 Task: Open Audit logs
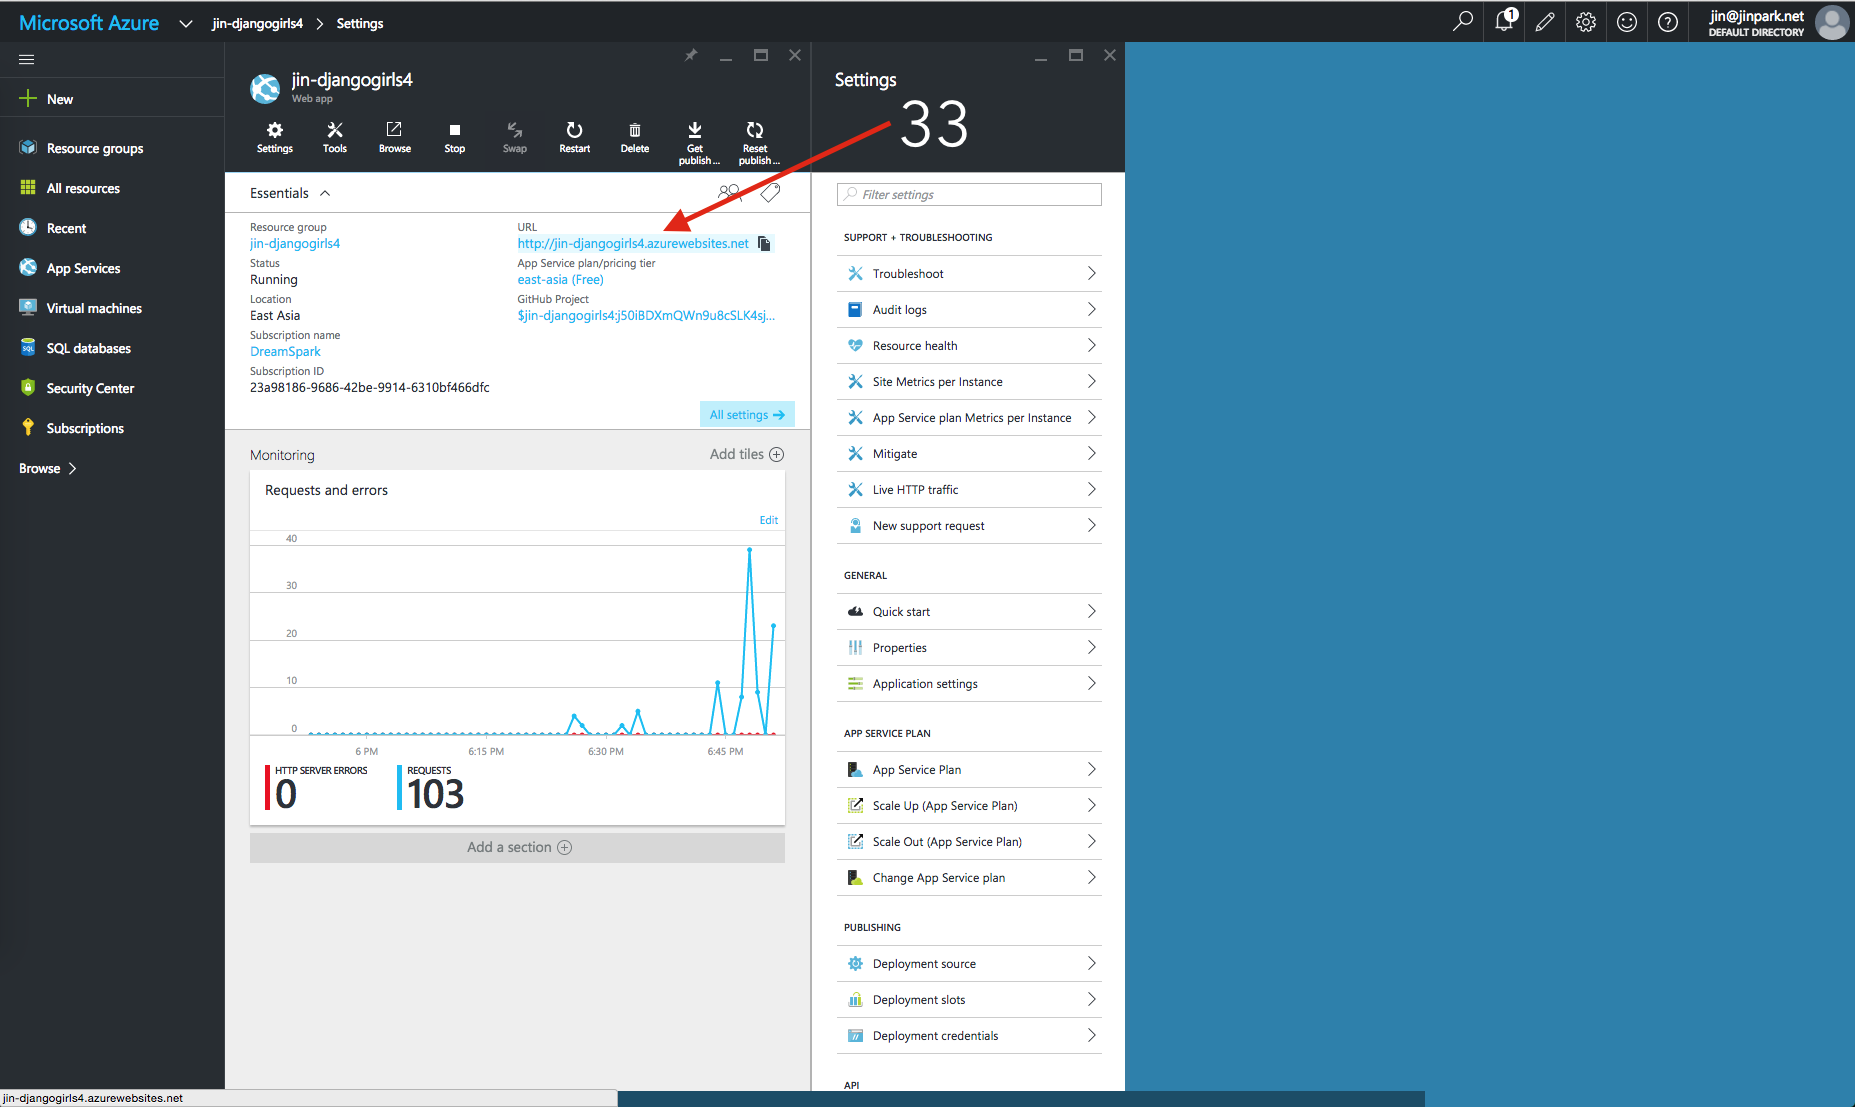(x=969, y=309)
